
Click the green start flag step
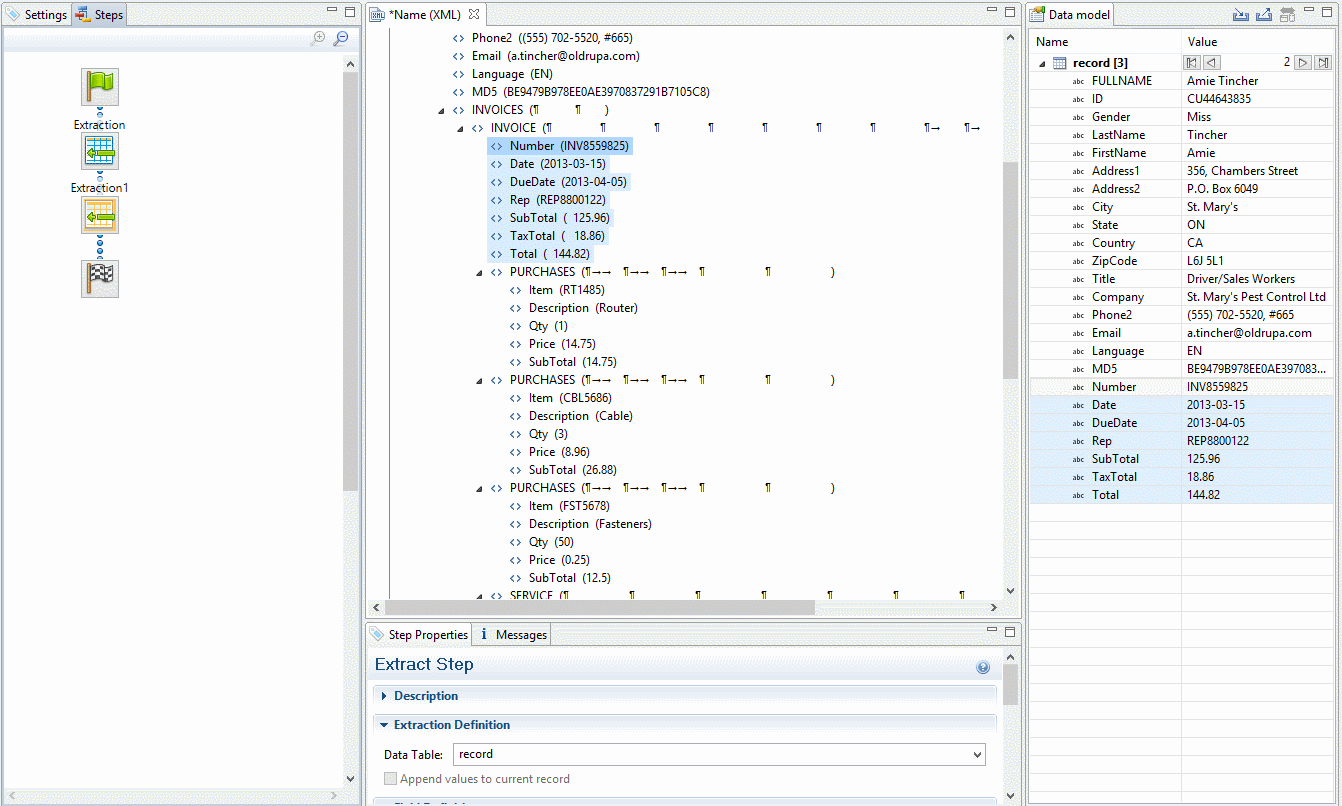[x=100, y=87]
